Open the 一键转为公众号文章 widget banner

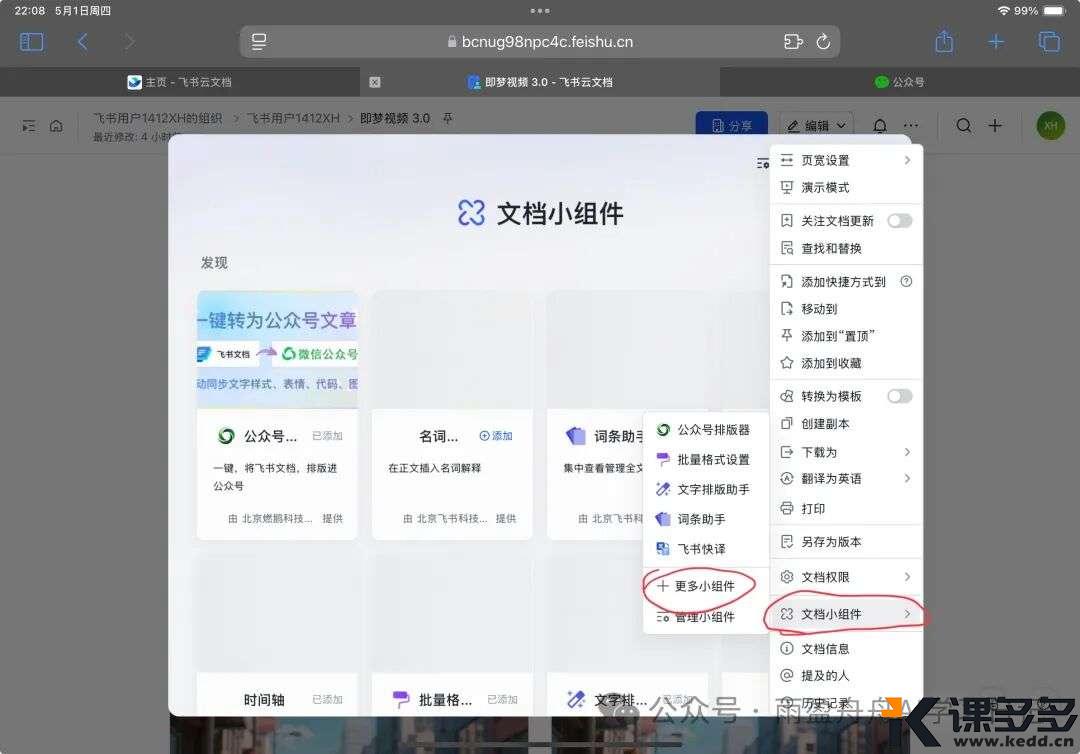click(x=277, y=349)
